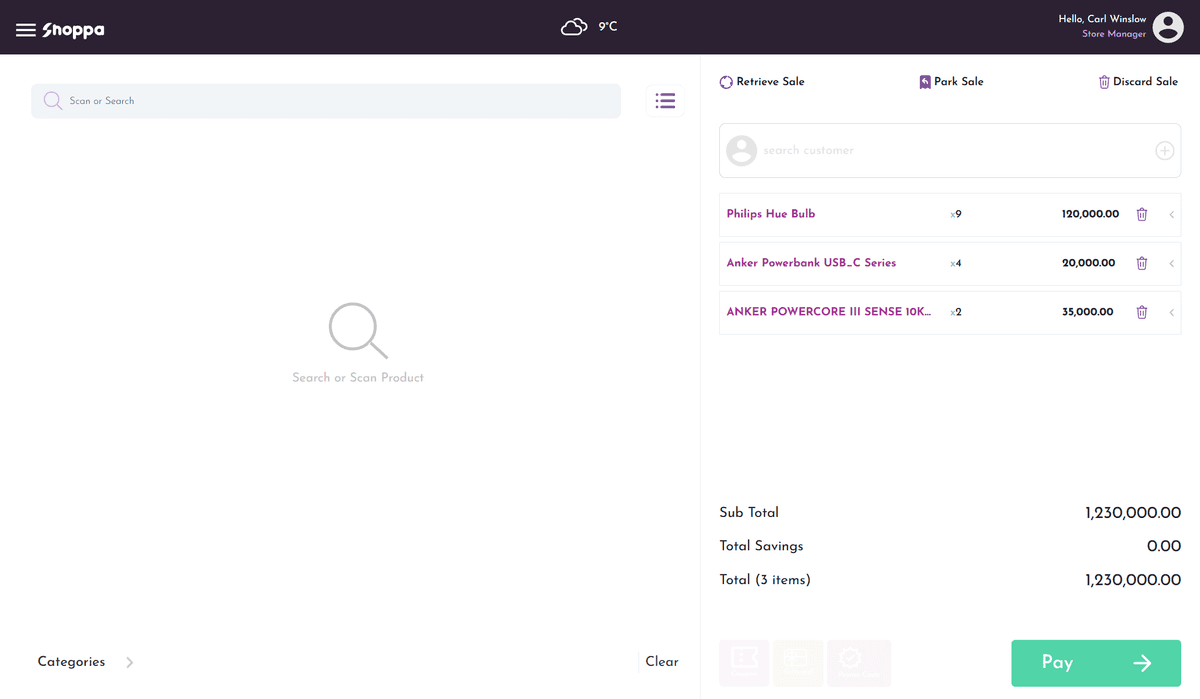The height and width of the screenshot is (699, 1200).
Task: Click the Discard Sale trash icon
Action: 1103,81
